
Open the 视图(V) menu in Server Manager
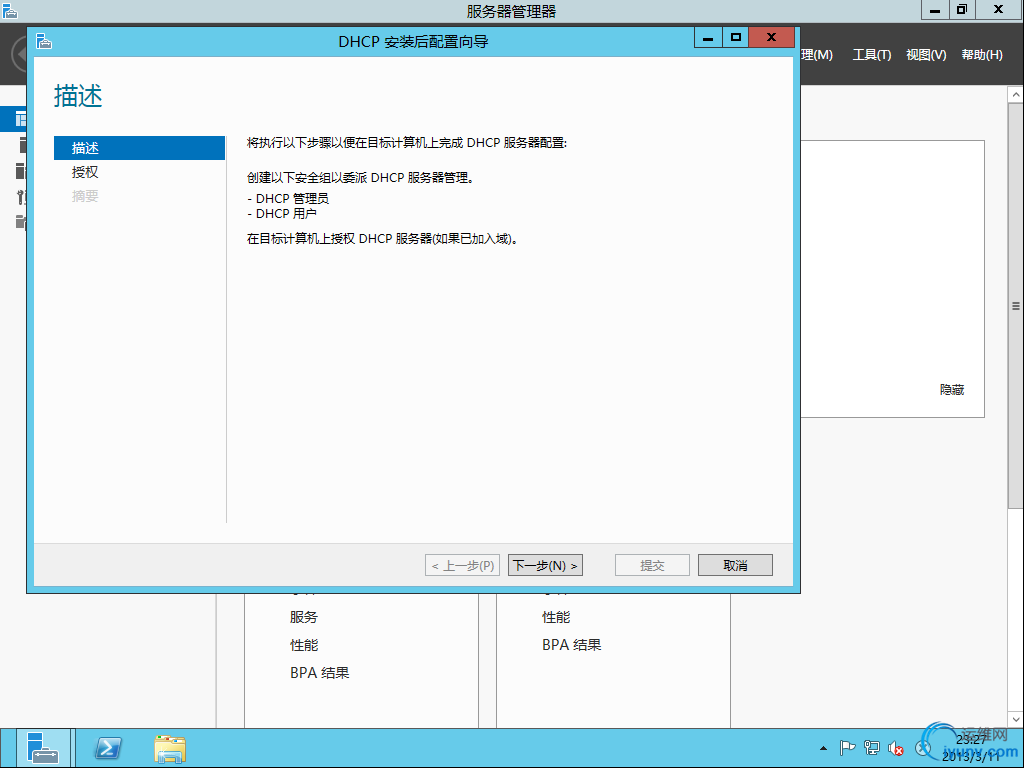coord(926,55)
